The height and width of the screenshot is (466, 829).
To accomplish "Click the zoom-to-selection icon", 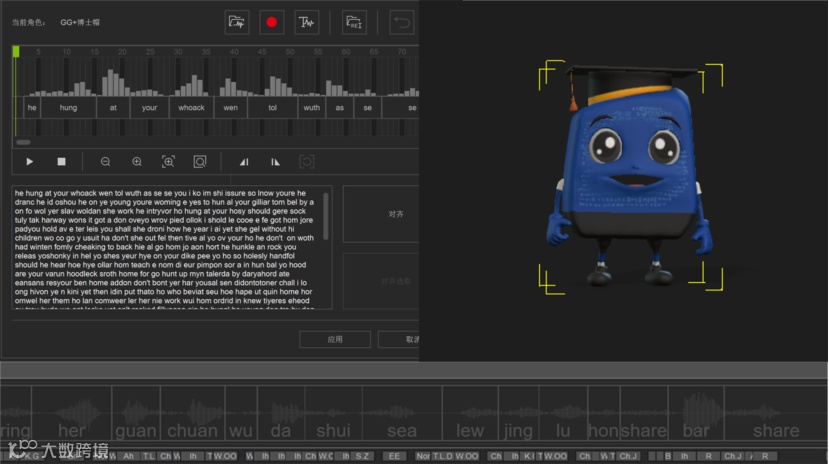I will pyautogui.click(x=168, y=161).
